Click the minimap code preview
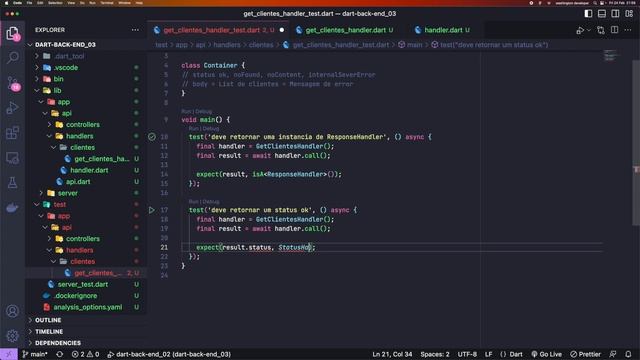This screenshot has width=640, height=360. 610,55
